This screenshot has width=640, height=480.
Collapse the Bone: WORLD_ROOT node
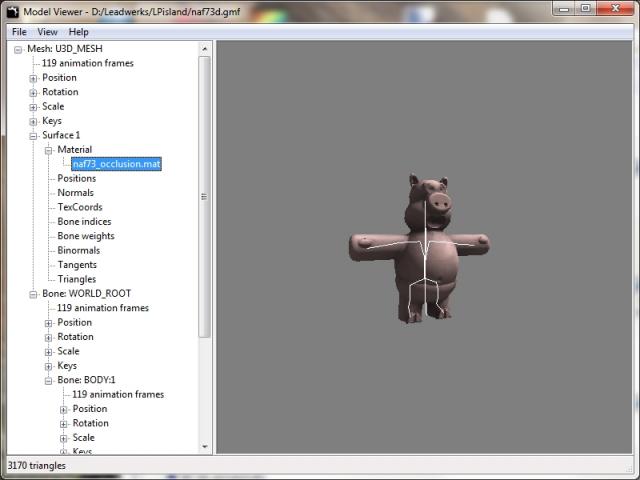(x=33, y=294)
